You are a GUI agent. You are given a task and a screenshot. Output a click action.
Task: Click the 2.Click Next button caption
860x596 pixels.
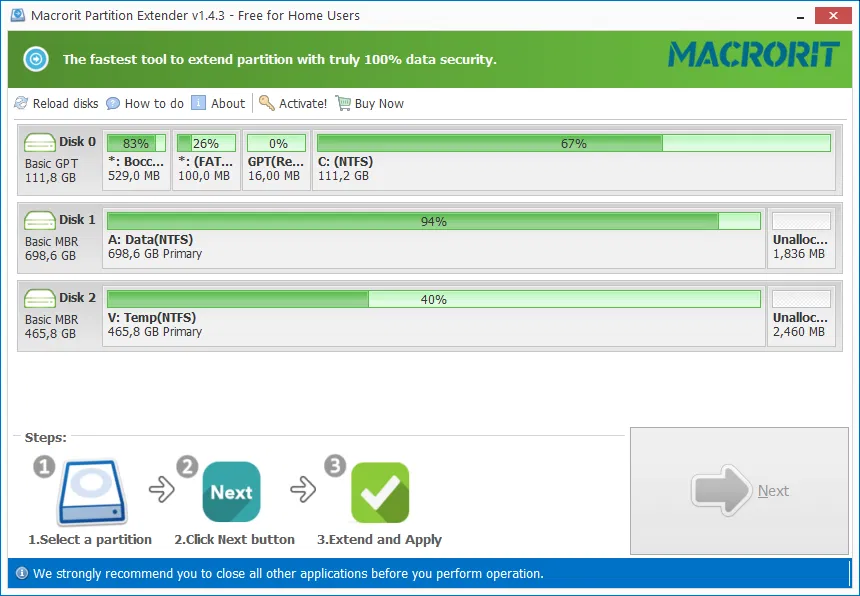click(x=235, y=540)
